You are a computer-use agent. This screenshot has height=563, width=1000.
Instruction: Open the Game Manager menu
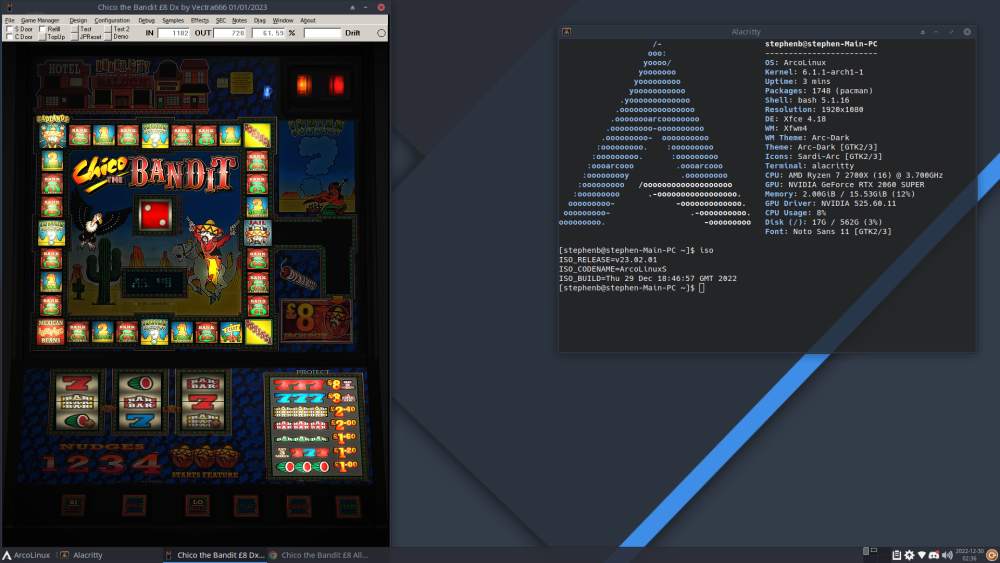40,20
